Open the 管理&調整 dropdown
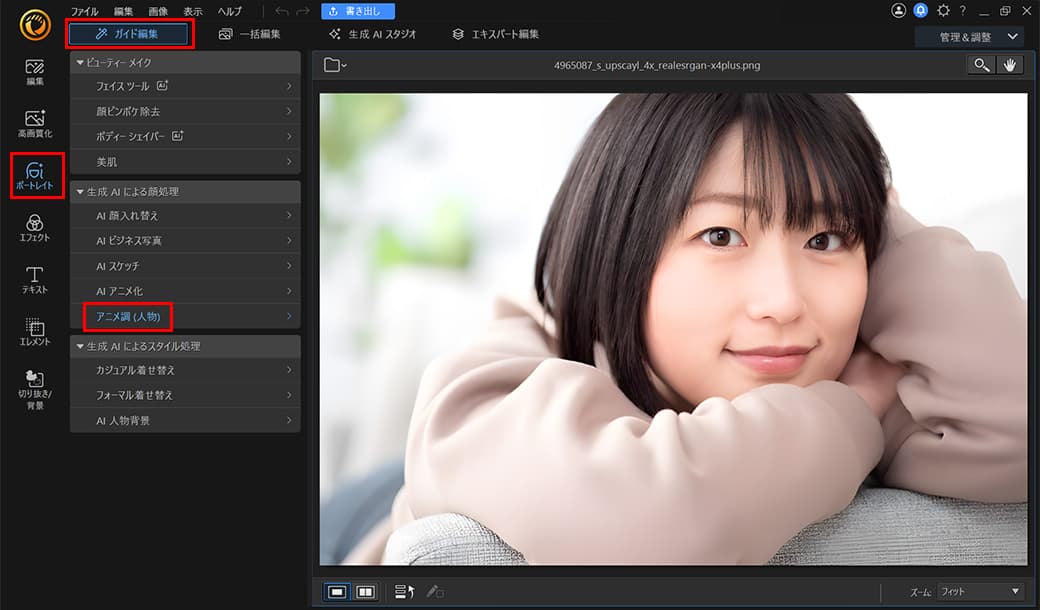This screenshot has width=1040, height=610. click(x=966, y=35)
